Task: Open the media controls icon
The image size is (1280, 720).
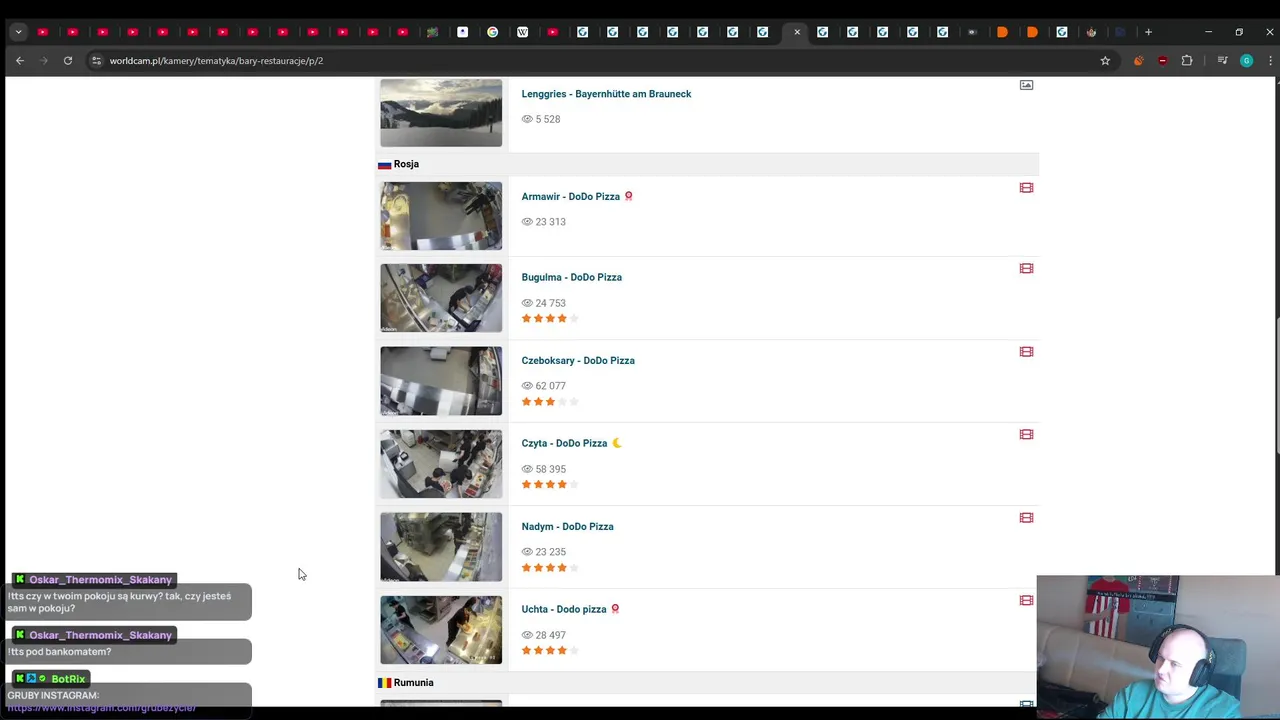Action: click(1222, 61)
